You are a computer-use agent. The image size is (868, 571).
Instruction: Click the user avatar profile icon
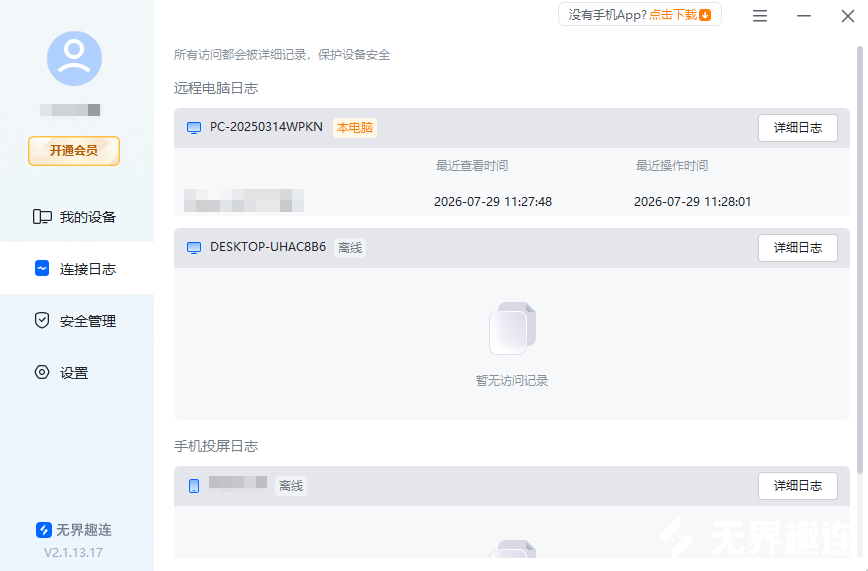coord(74,58)
